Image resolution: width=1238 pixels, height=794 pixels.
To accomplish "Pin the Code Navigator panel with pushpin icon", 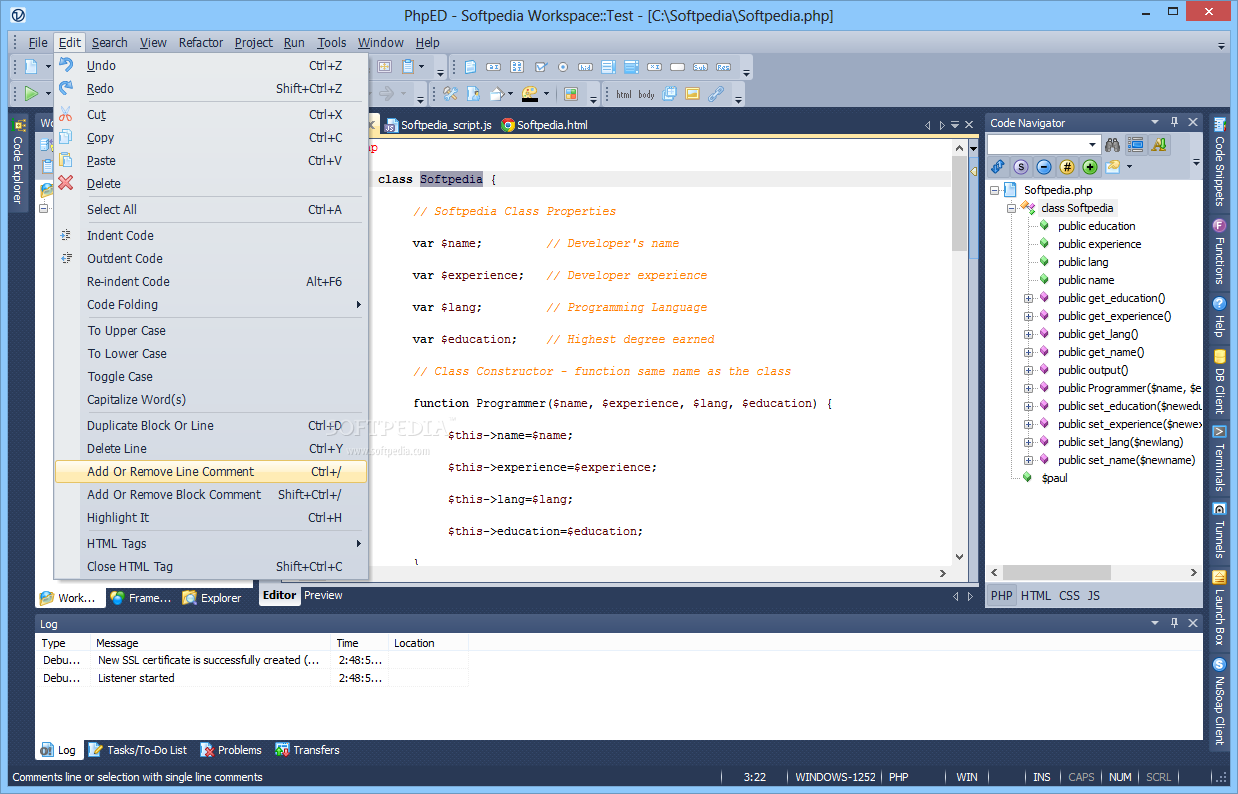I will click(x=1174, y=122).
